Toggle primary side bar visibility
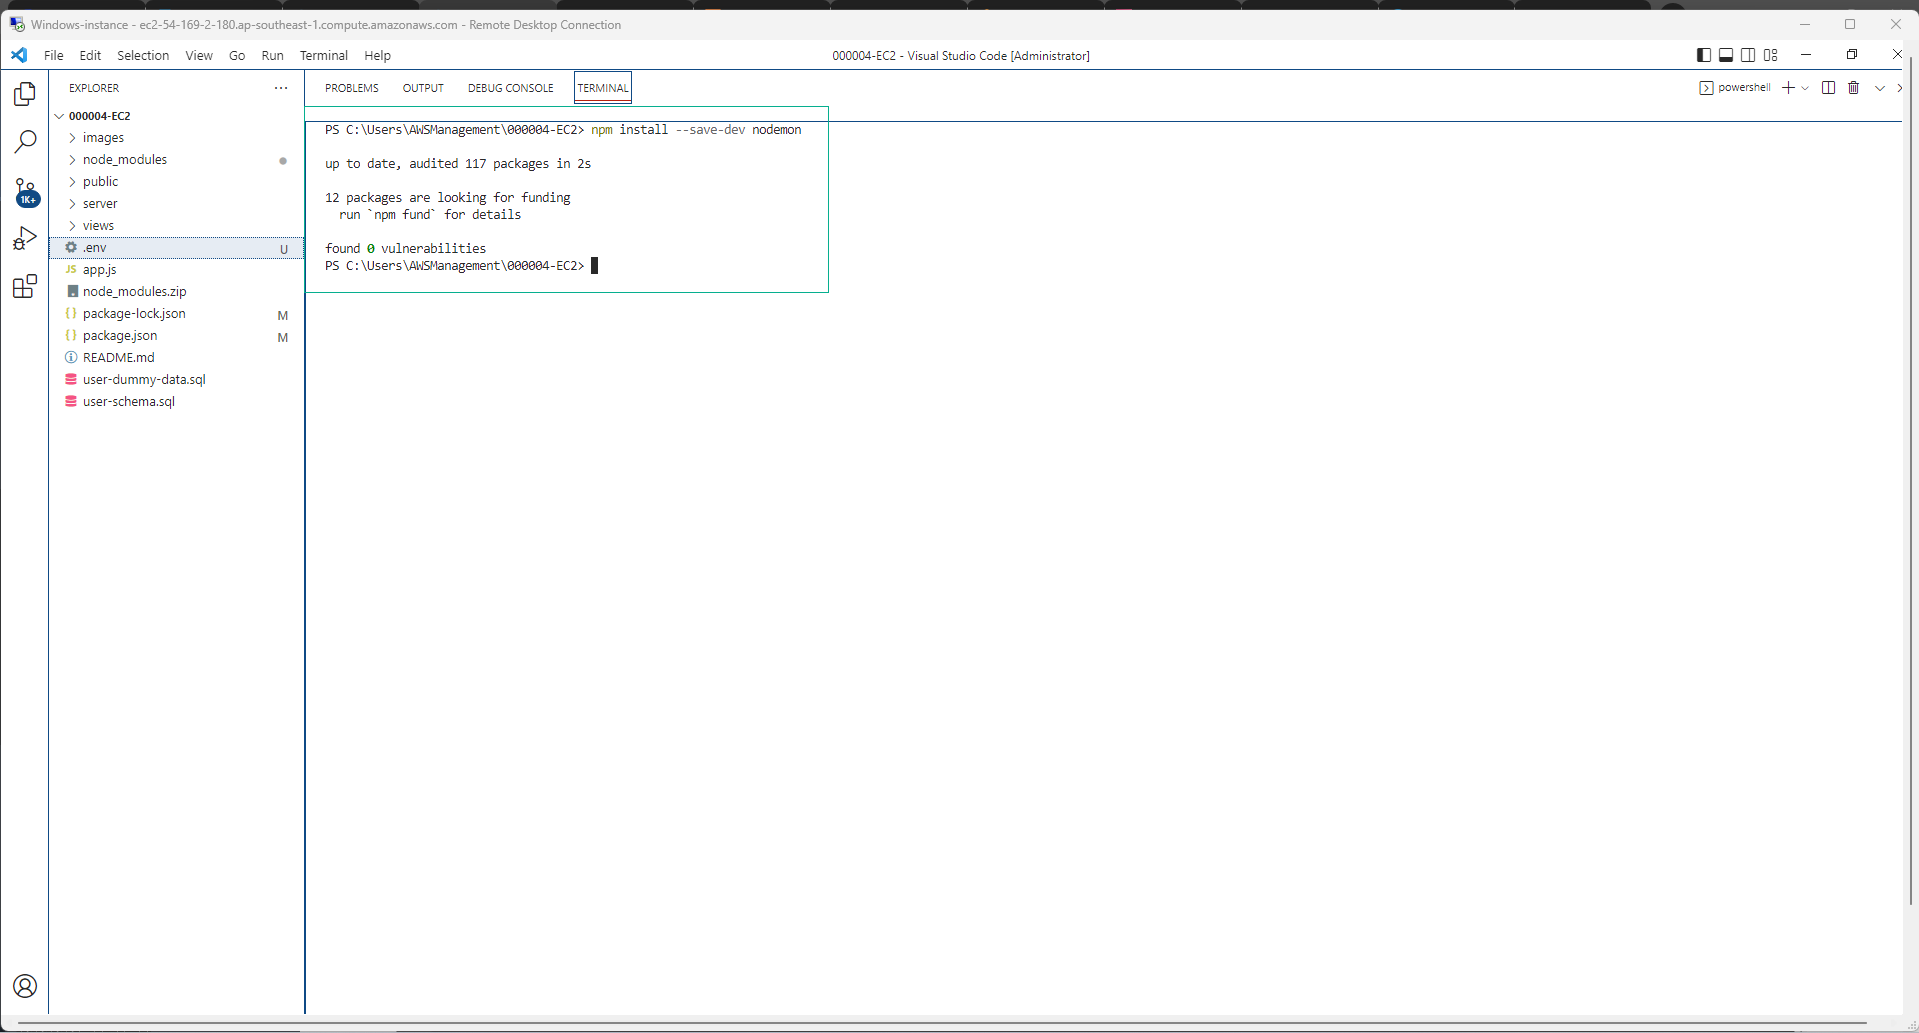Viewport: 1919px width, 1033px height. coord(1704,55)
